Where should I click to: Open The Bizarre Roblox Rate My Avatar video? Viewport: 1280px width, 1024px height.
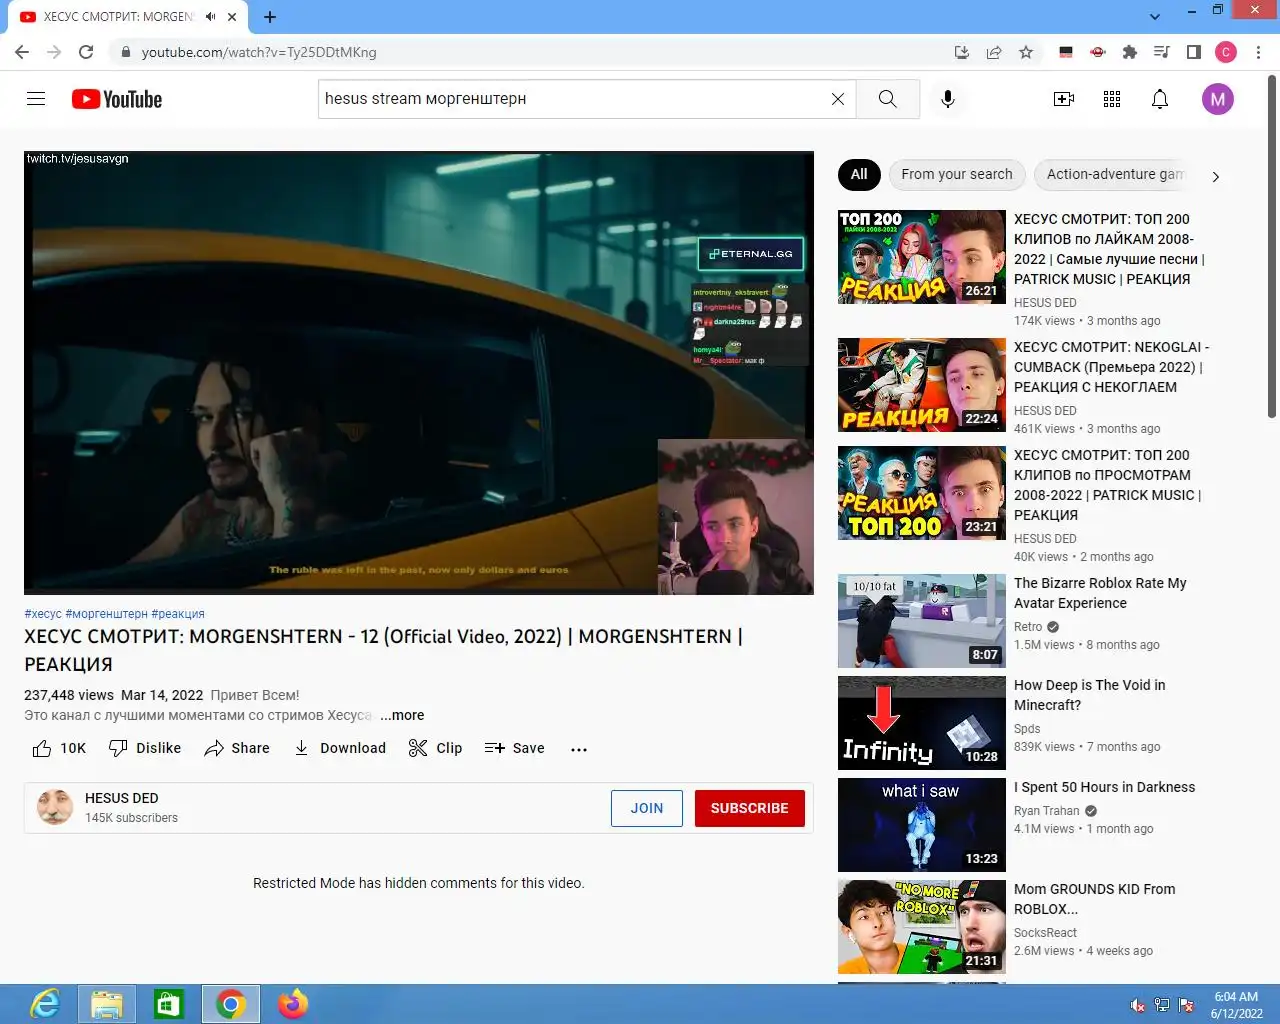tap(1100, 593)
